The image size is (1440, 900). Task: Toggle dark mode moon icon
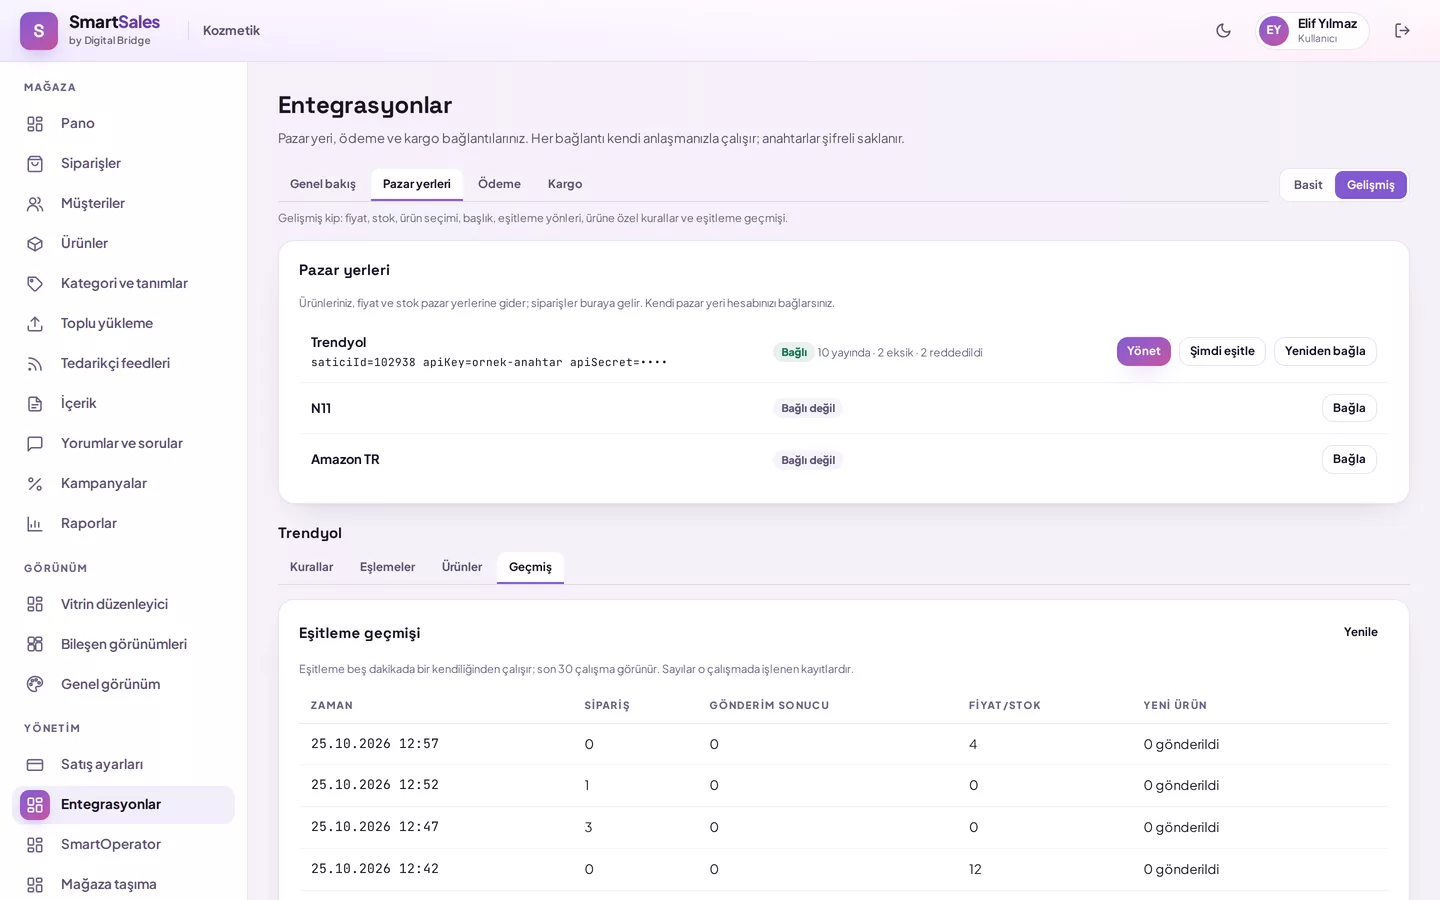pos(1223,31)
